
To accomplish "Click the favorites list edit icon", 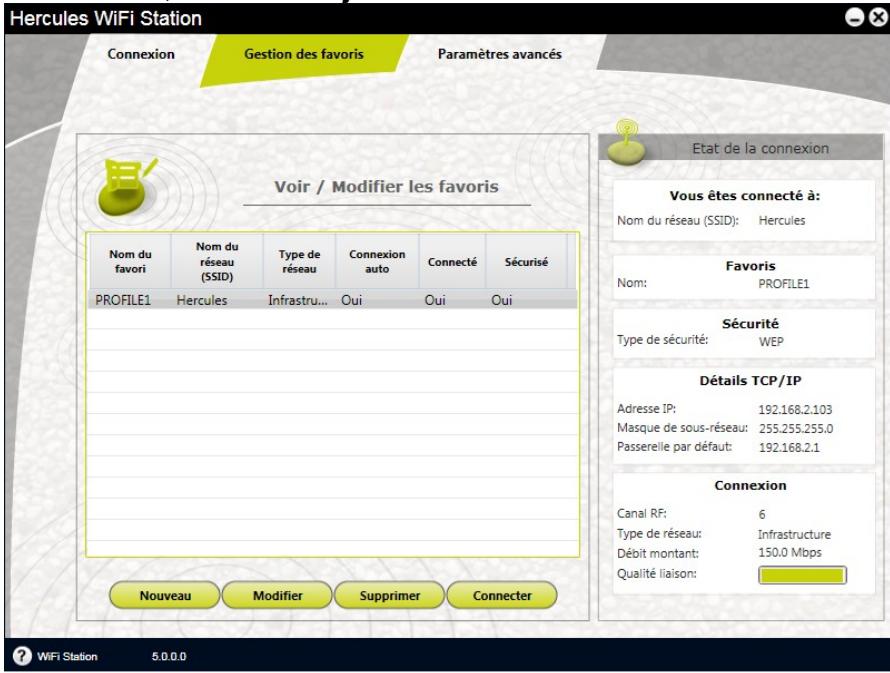I will [126, 187].
